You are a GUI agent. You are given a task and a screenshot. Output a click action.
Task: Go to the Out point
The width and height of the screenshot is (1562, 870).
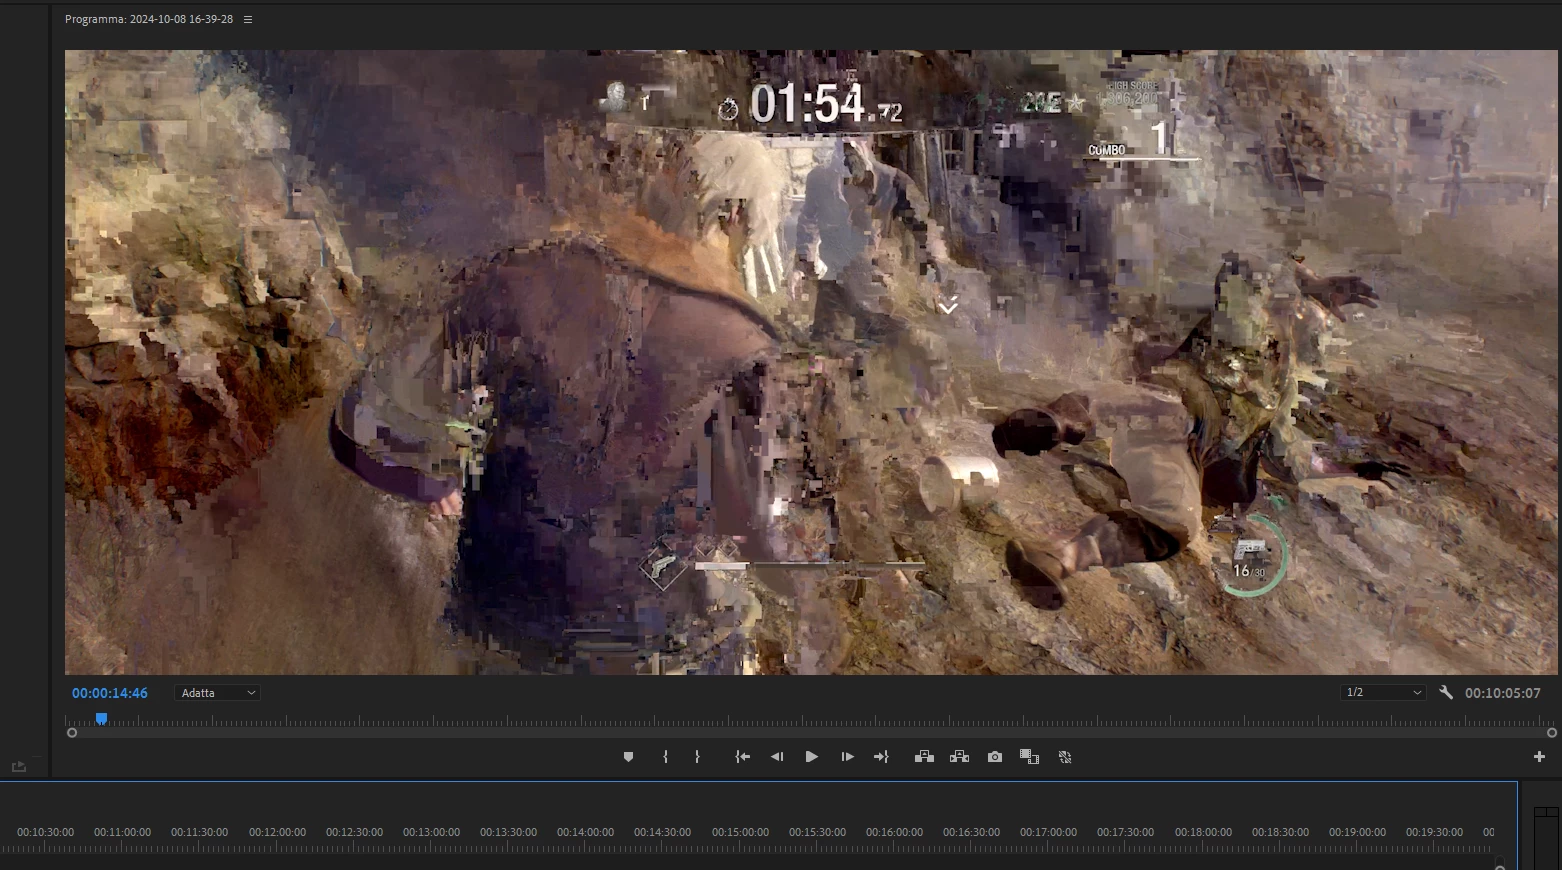(x=881, y=757)
